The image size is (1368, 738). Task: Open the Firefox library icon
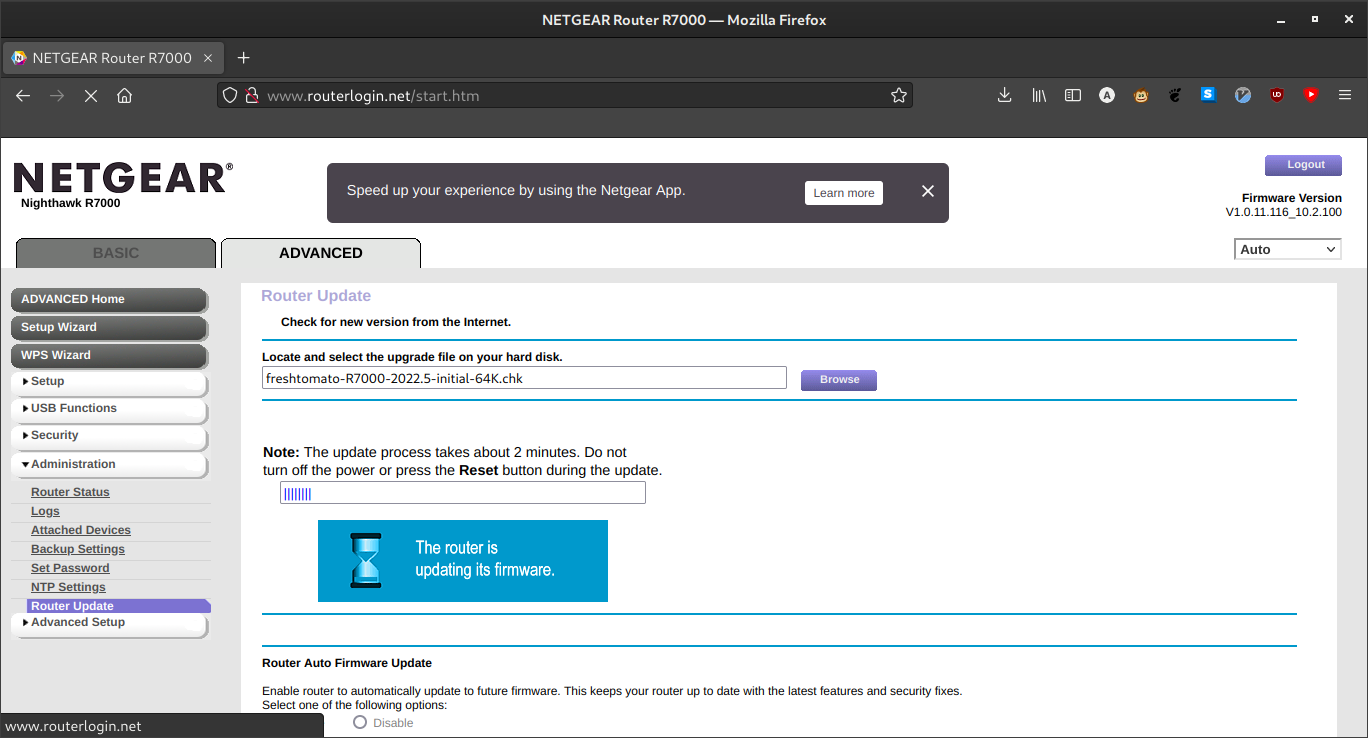[1039, 95]
